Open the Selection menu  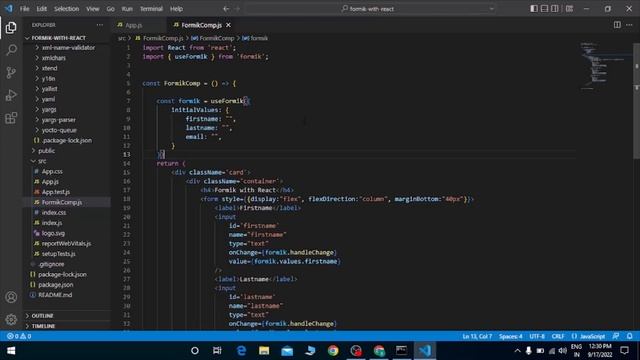pyautogui.click(x=67, y=9)
